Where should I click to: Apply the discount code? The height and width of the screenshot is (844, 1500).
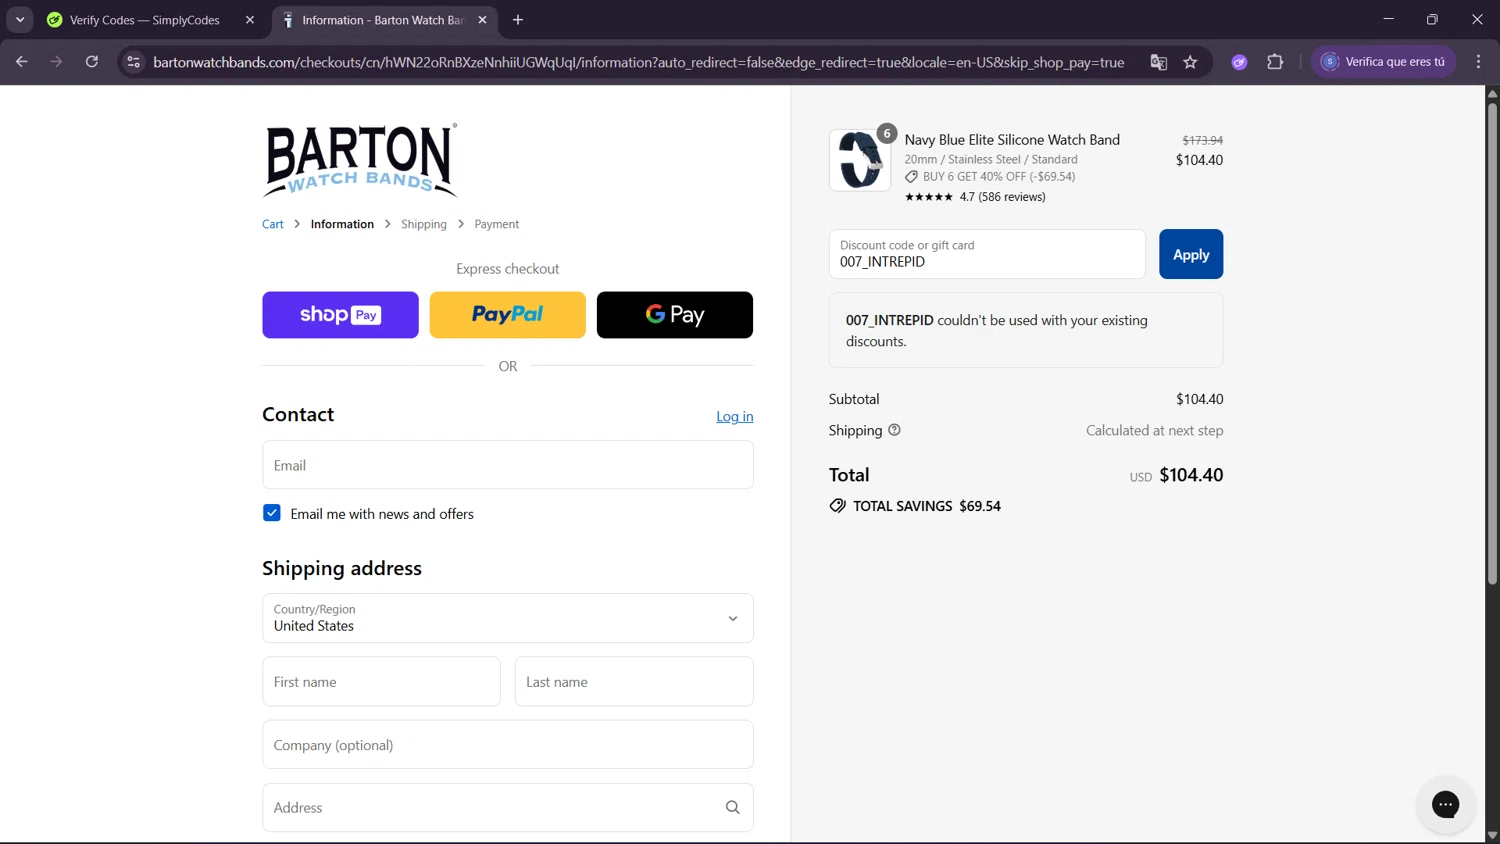pos(1191,254)
